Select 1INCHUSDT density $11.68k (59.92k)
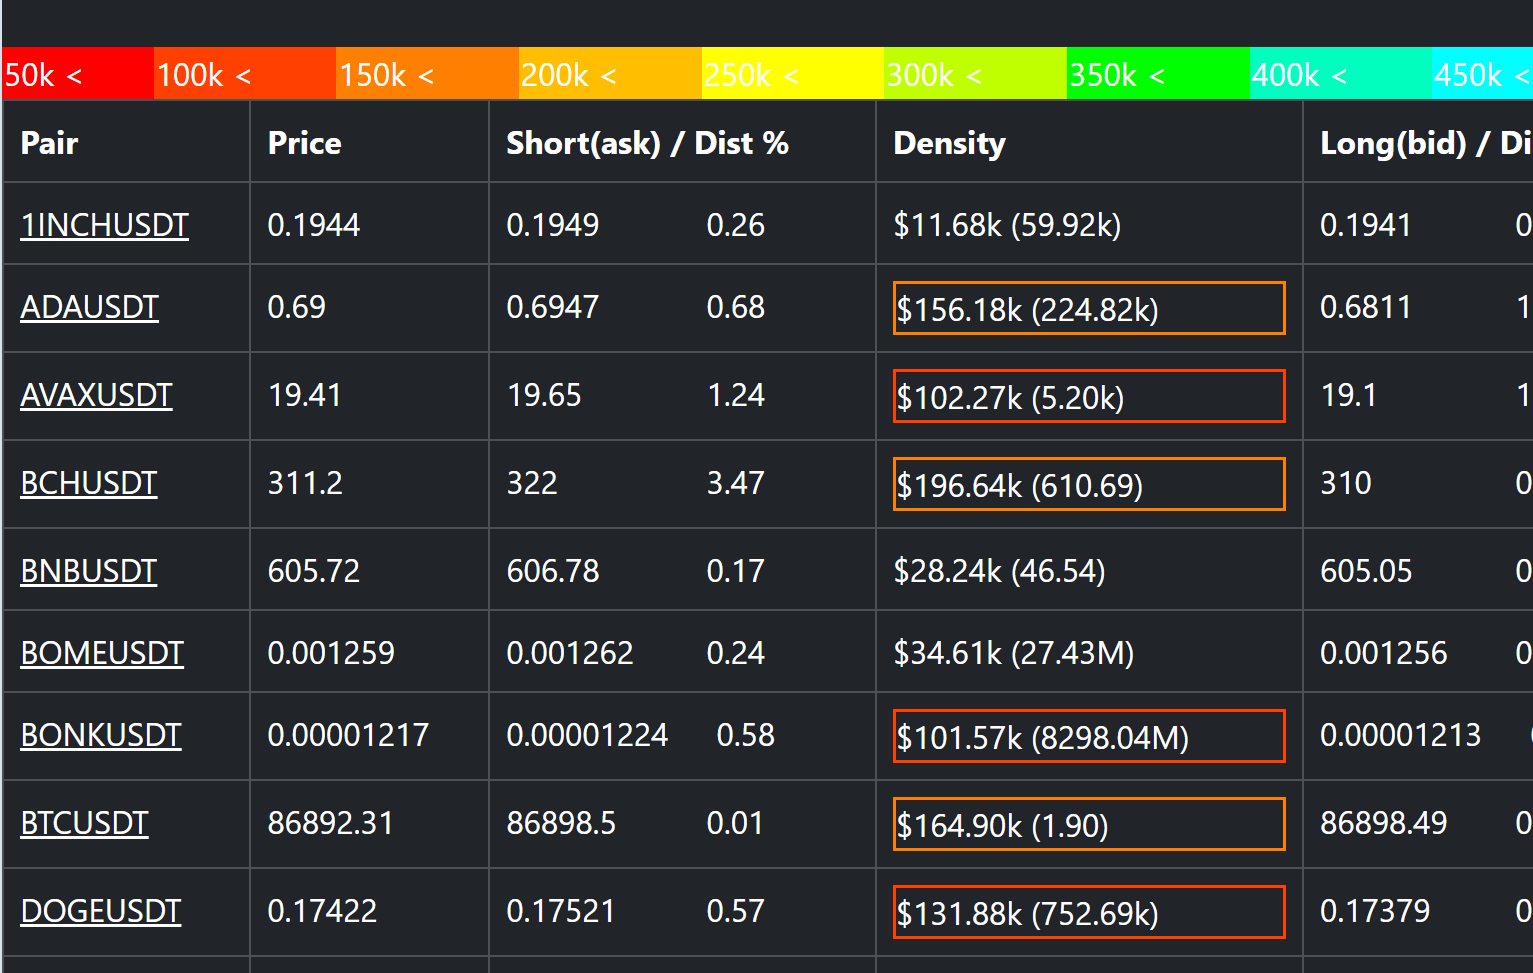This screenshot has height=973, width=1533. click(x=1007, y=225)
